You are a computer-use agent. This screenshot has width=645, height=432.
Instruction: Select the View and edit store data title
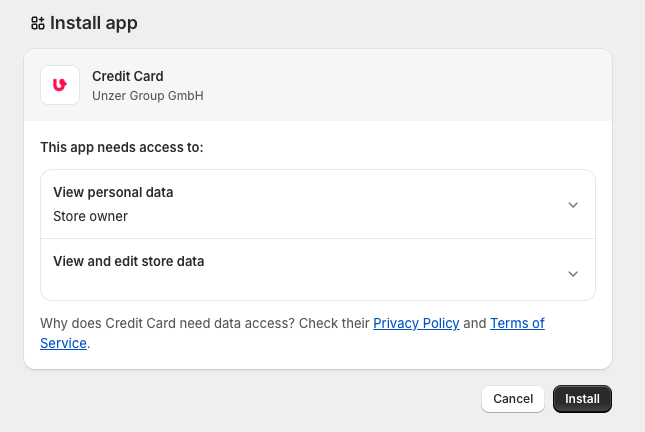click(128, 261)
